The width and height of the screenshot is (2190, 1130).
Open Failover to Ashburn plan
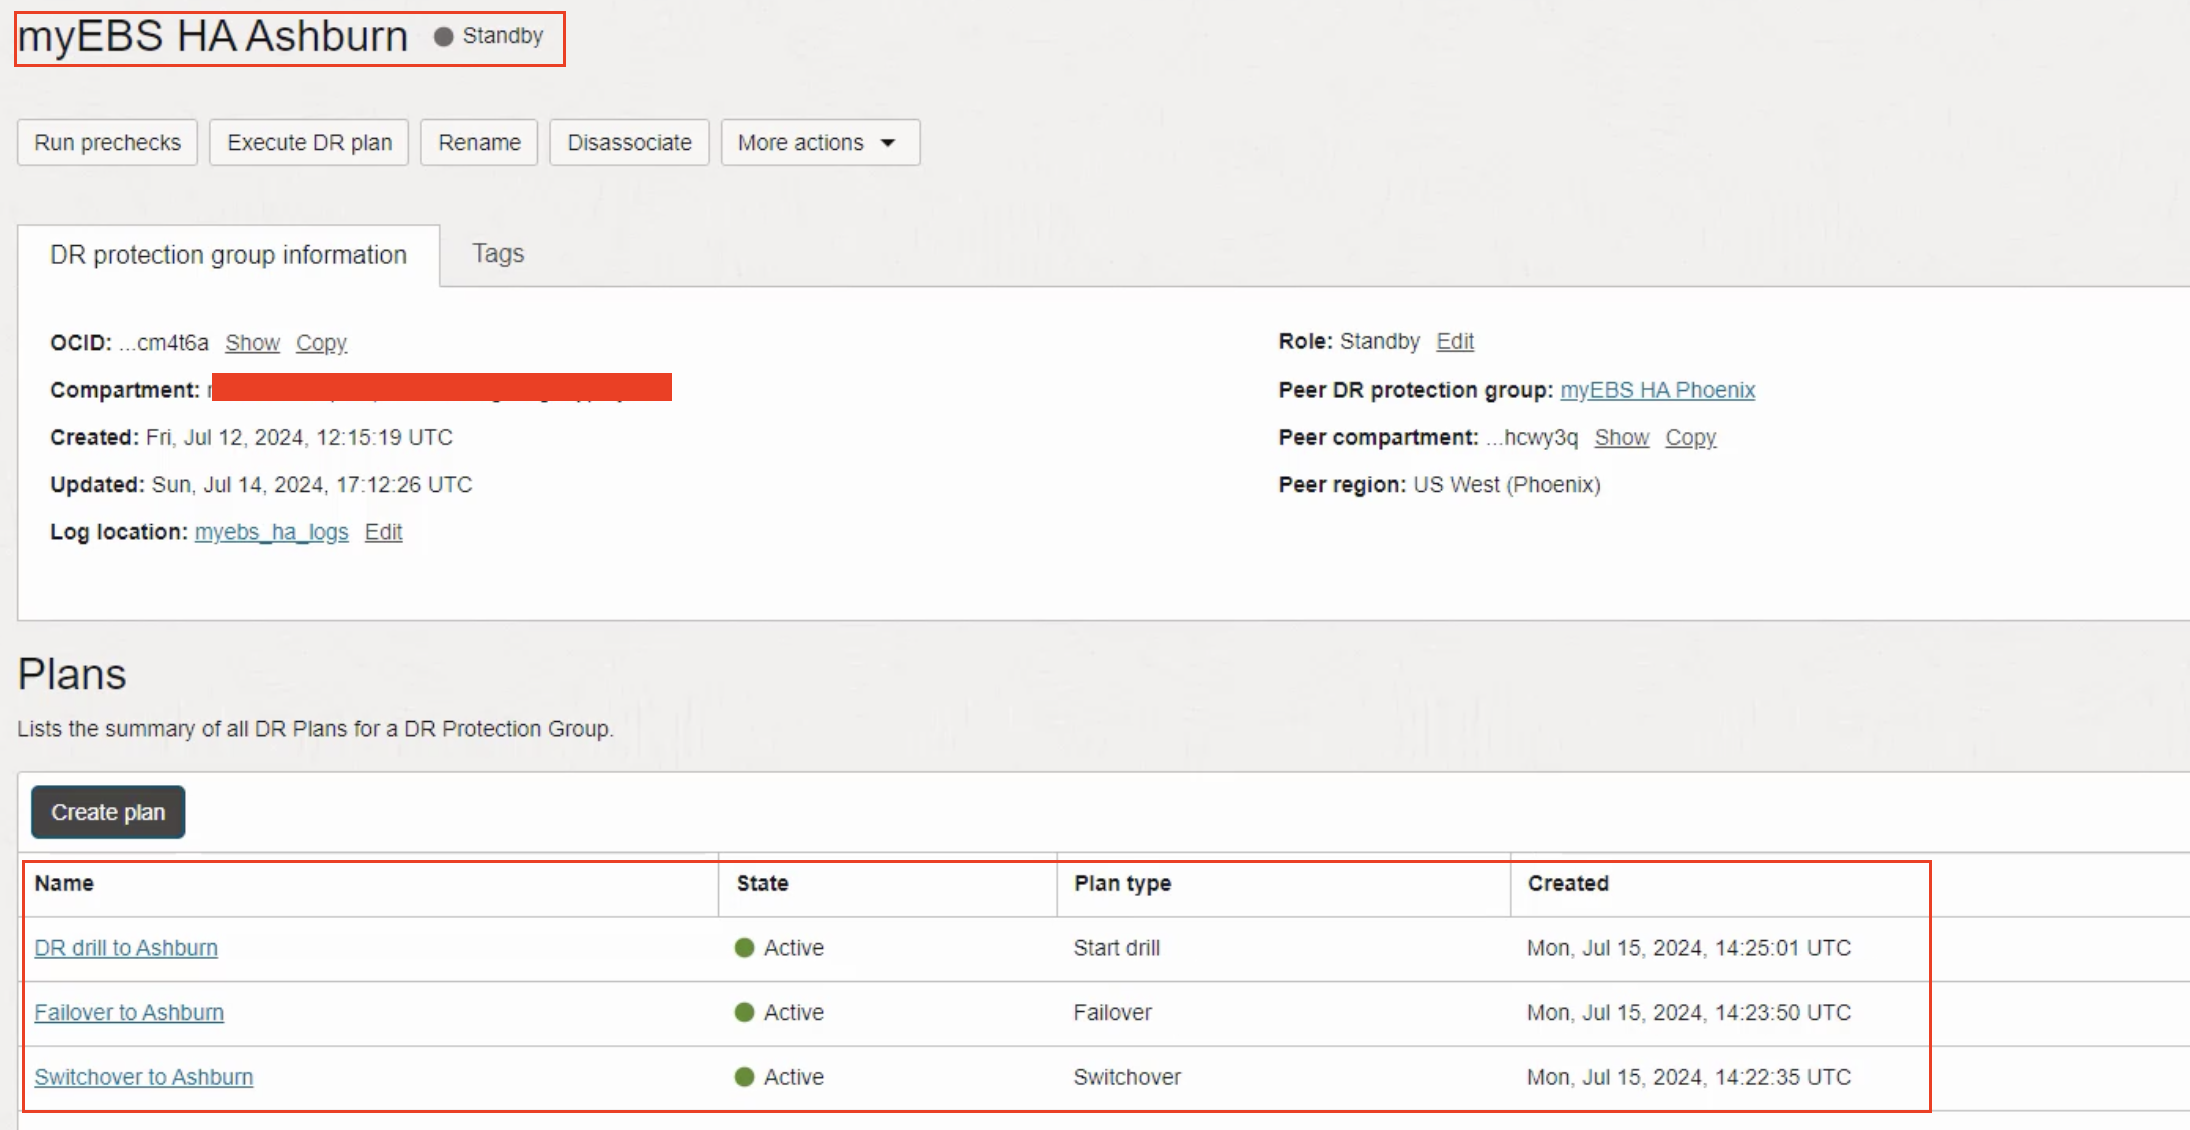point(129,1013)
